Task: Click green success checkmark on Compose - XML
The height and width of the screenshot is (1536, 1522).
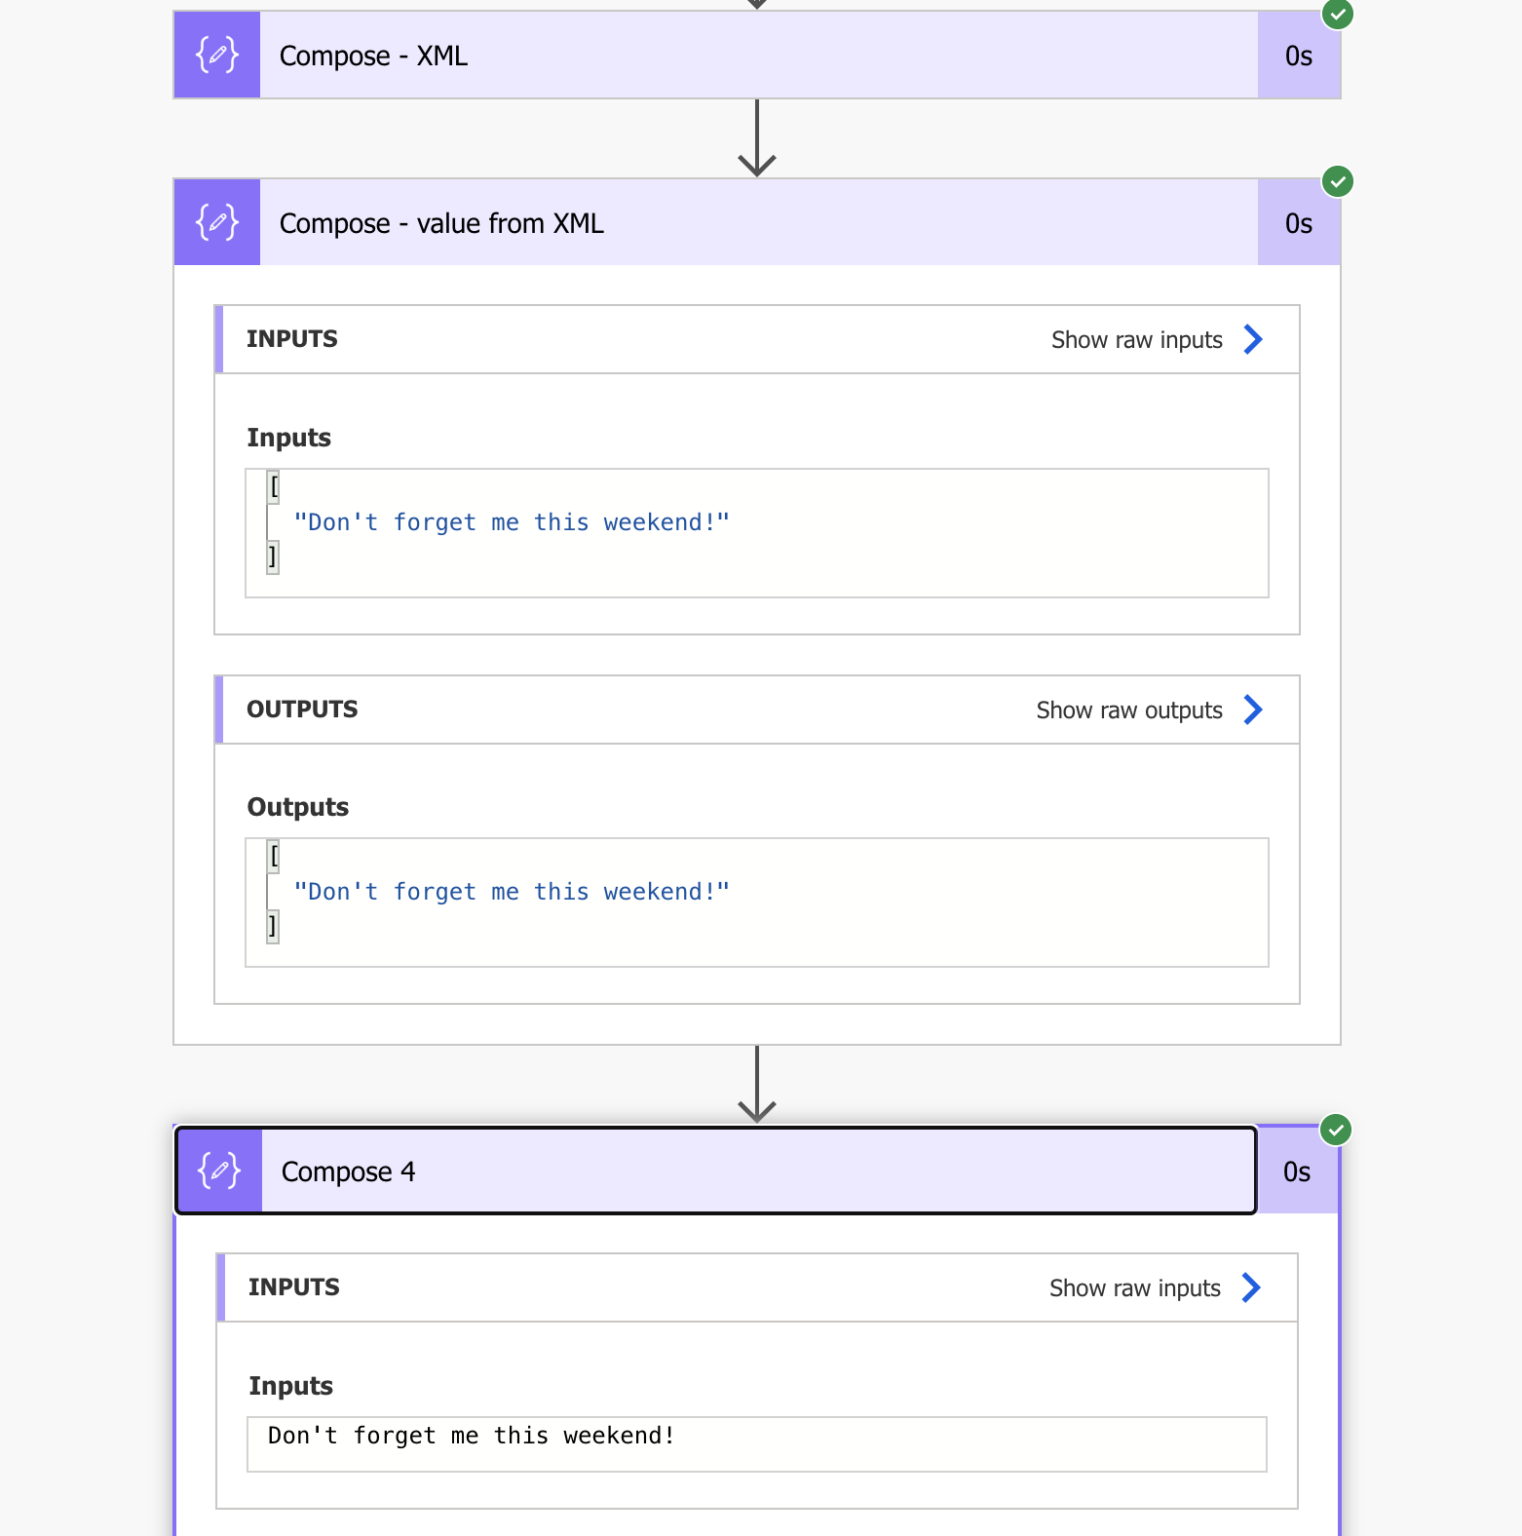Action: pos(1338,14)
